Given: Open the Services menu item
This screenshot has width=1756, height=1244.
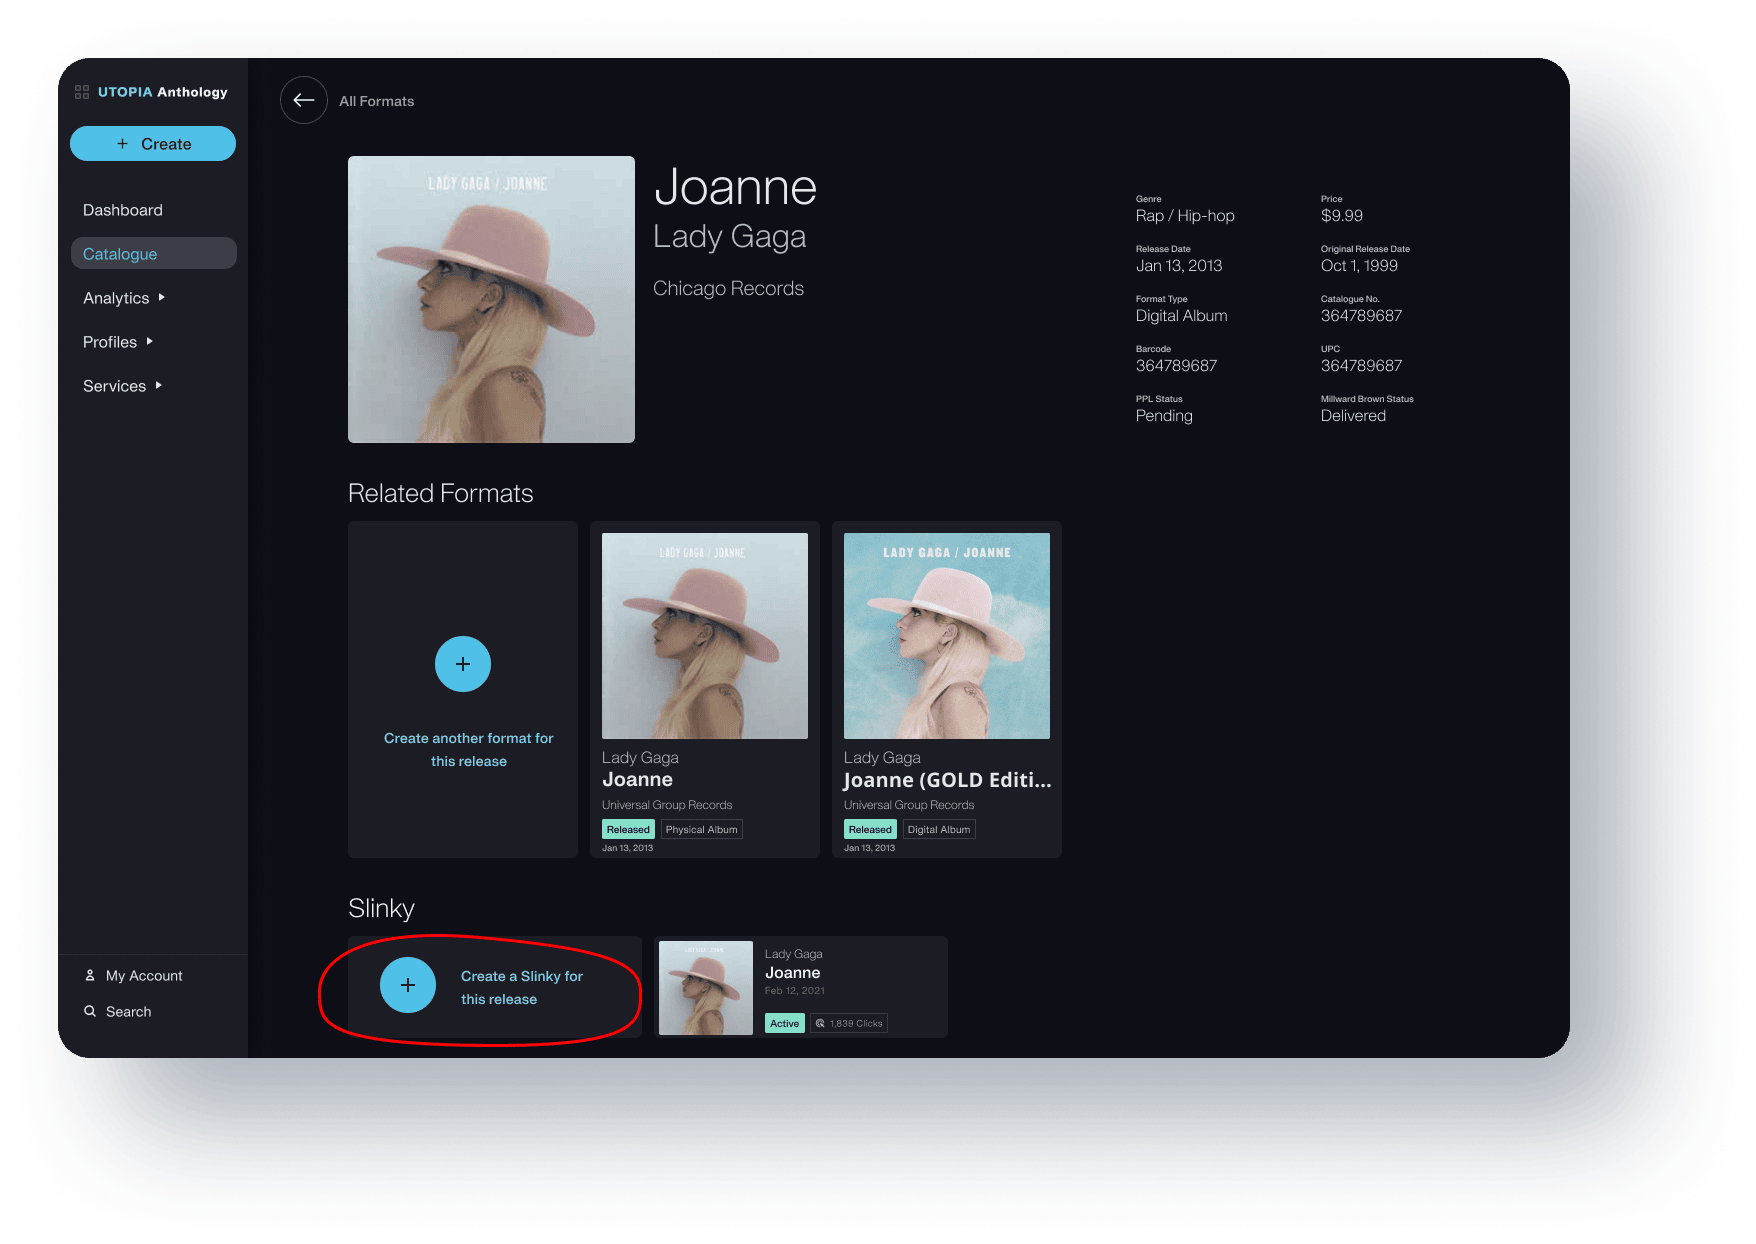Looking at the screenshot, I should pyautogui.click(x=114, y=386).
